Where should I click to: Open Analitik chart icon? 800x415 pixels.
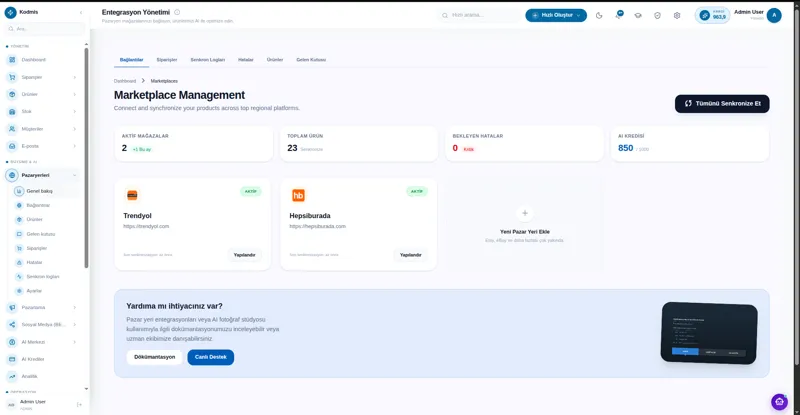point(12,376)
